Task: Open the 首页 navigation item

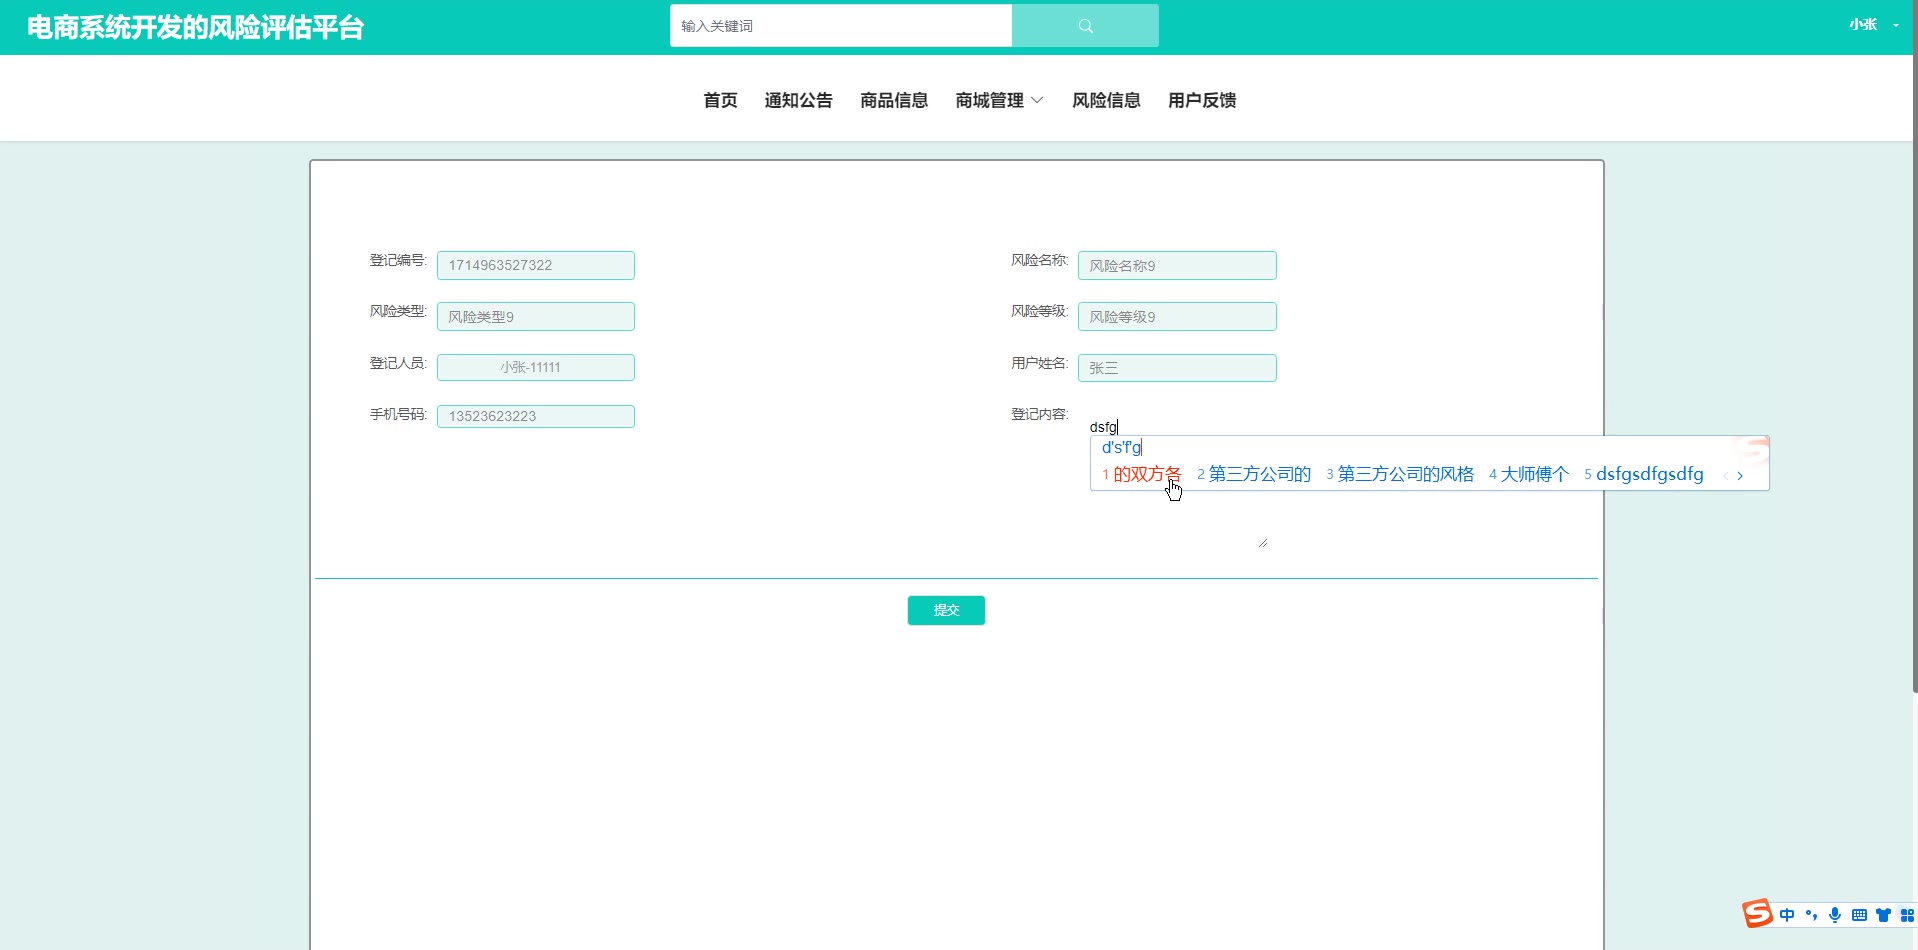Action: click(720, 100)
